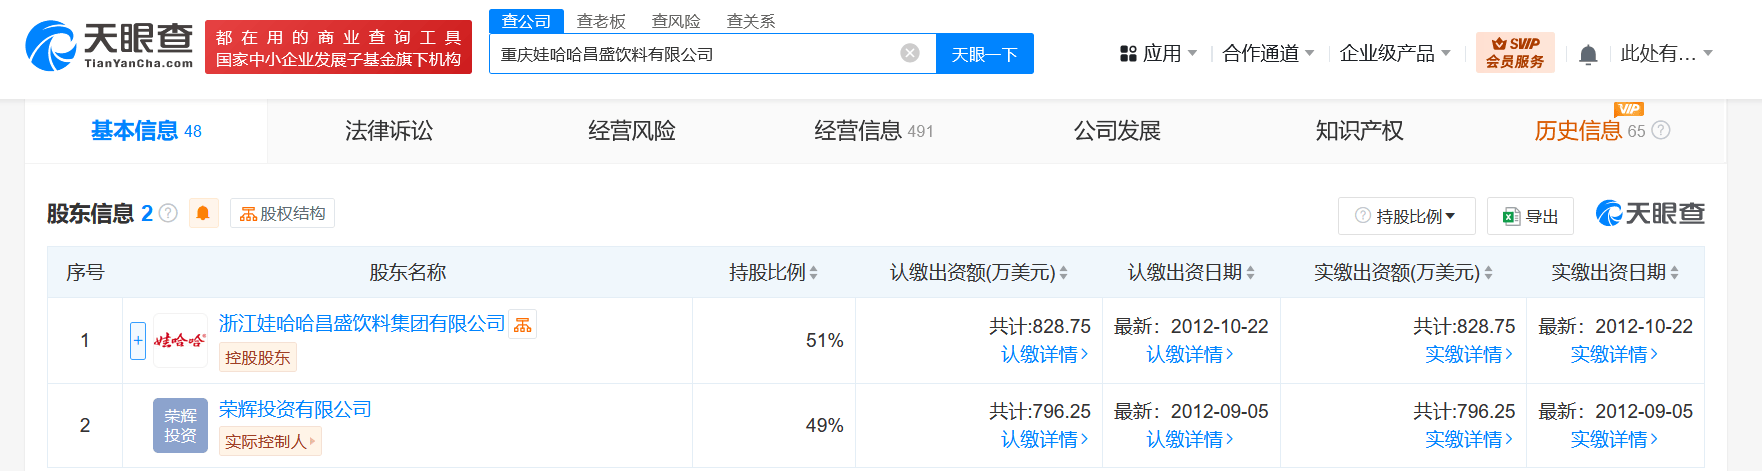The width and height of the screenshot is (1762, 471).
Task: Open 荣辉投资有限公司 link
Action: (x=295, y=409)
